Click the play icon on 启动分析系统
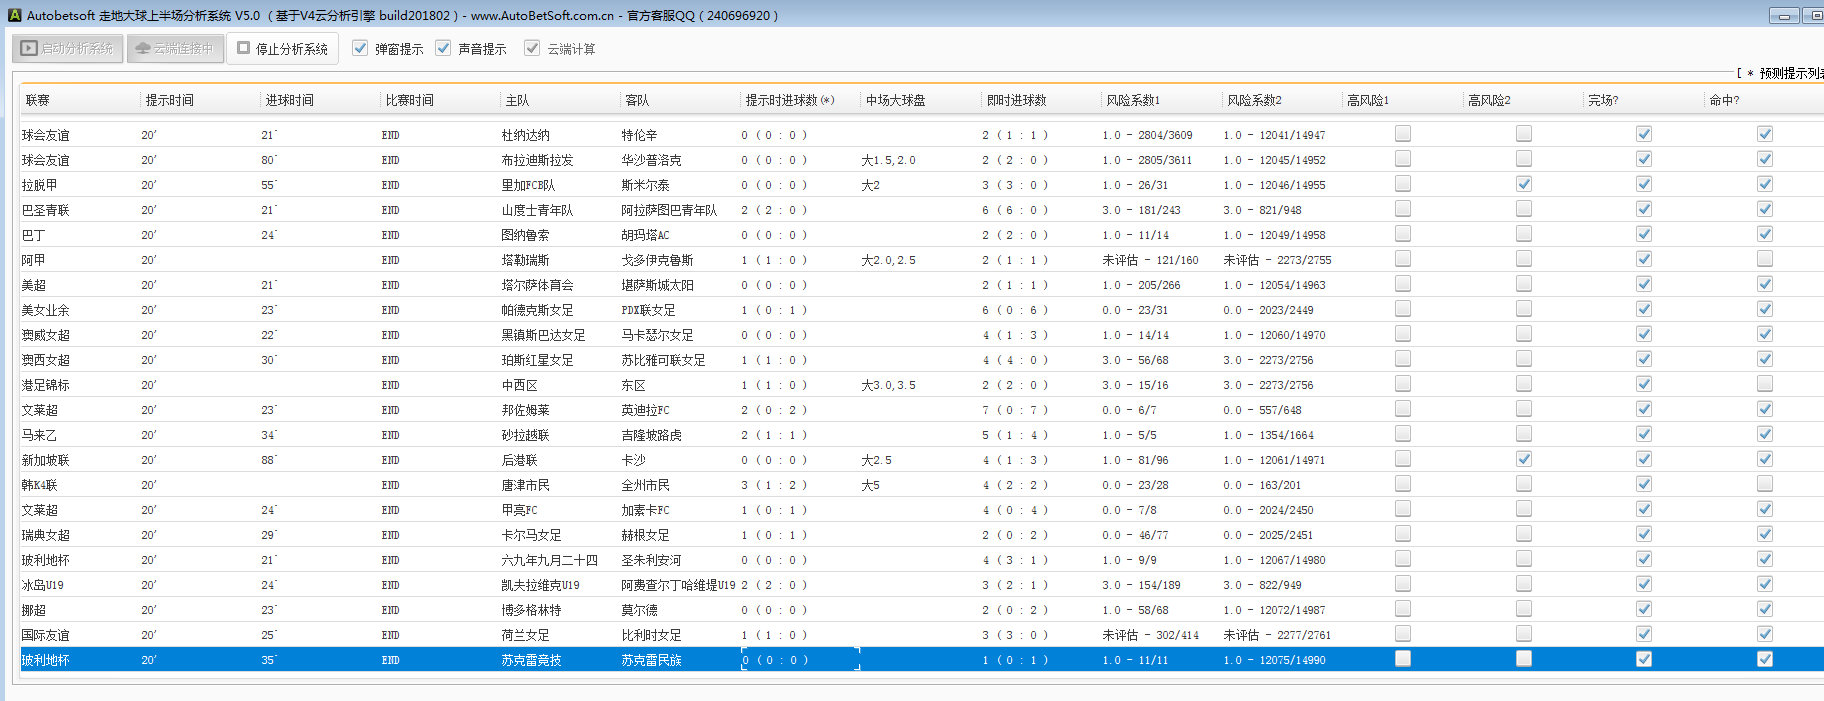Screen dimensions: 1824x701 pyautogui.click(x=30, y=48)
